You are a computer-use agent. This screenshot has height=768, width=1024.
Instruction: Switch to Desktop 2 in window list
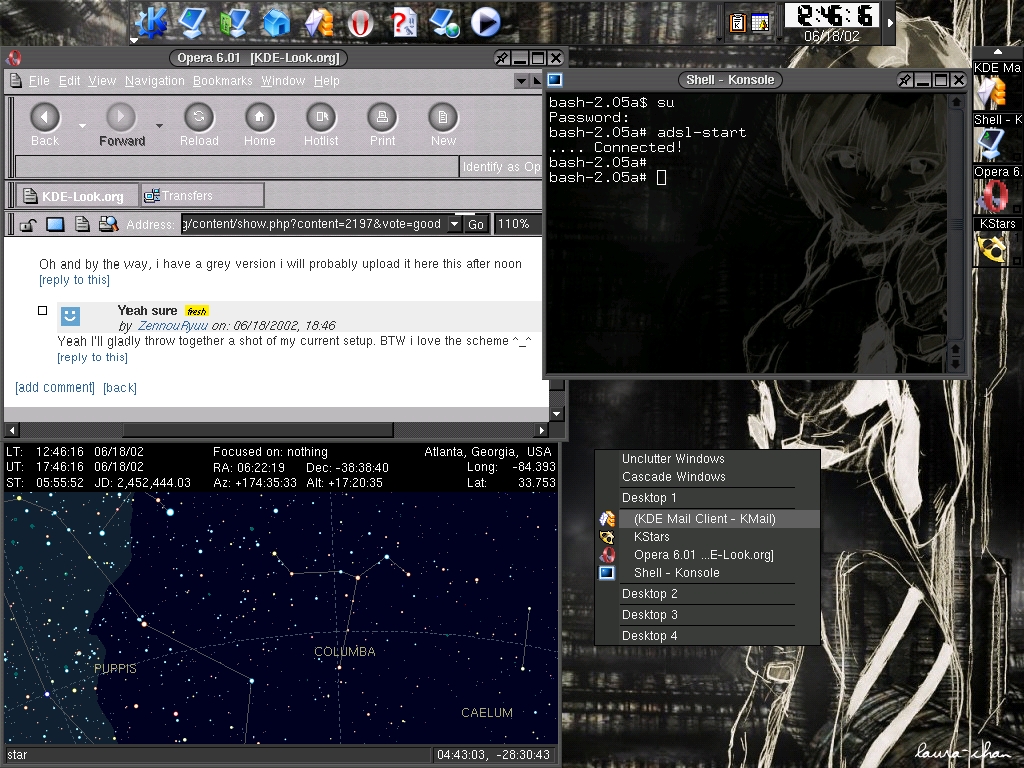(x=708, y=594)
